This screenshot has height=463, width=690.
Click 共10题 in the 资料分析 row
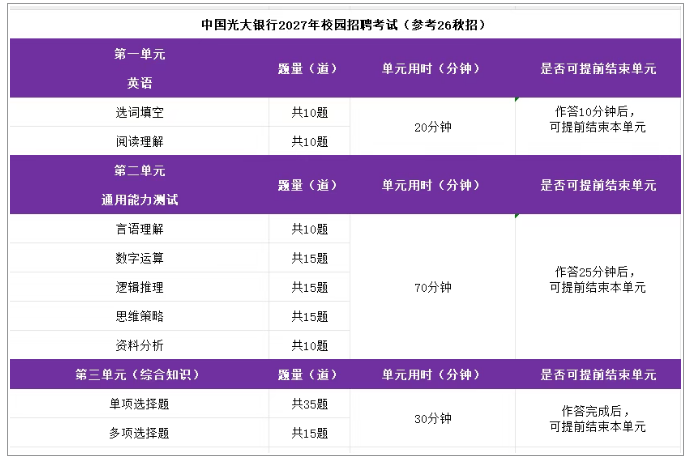[310, 345]
